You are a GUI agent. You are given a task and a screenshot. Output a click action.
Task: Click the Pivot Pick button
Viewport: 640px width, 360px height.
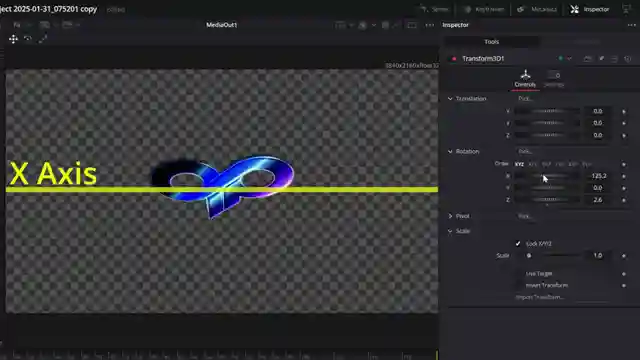tap(525, 216)
